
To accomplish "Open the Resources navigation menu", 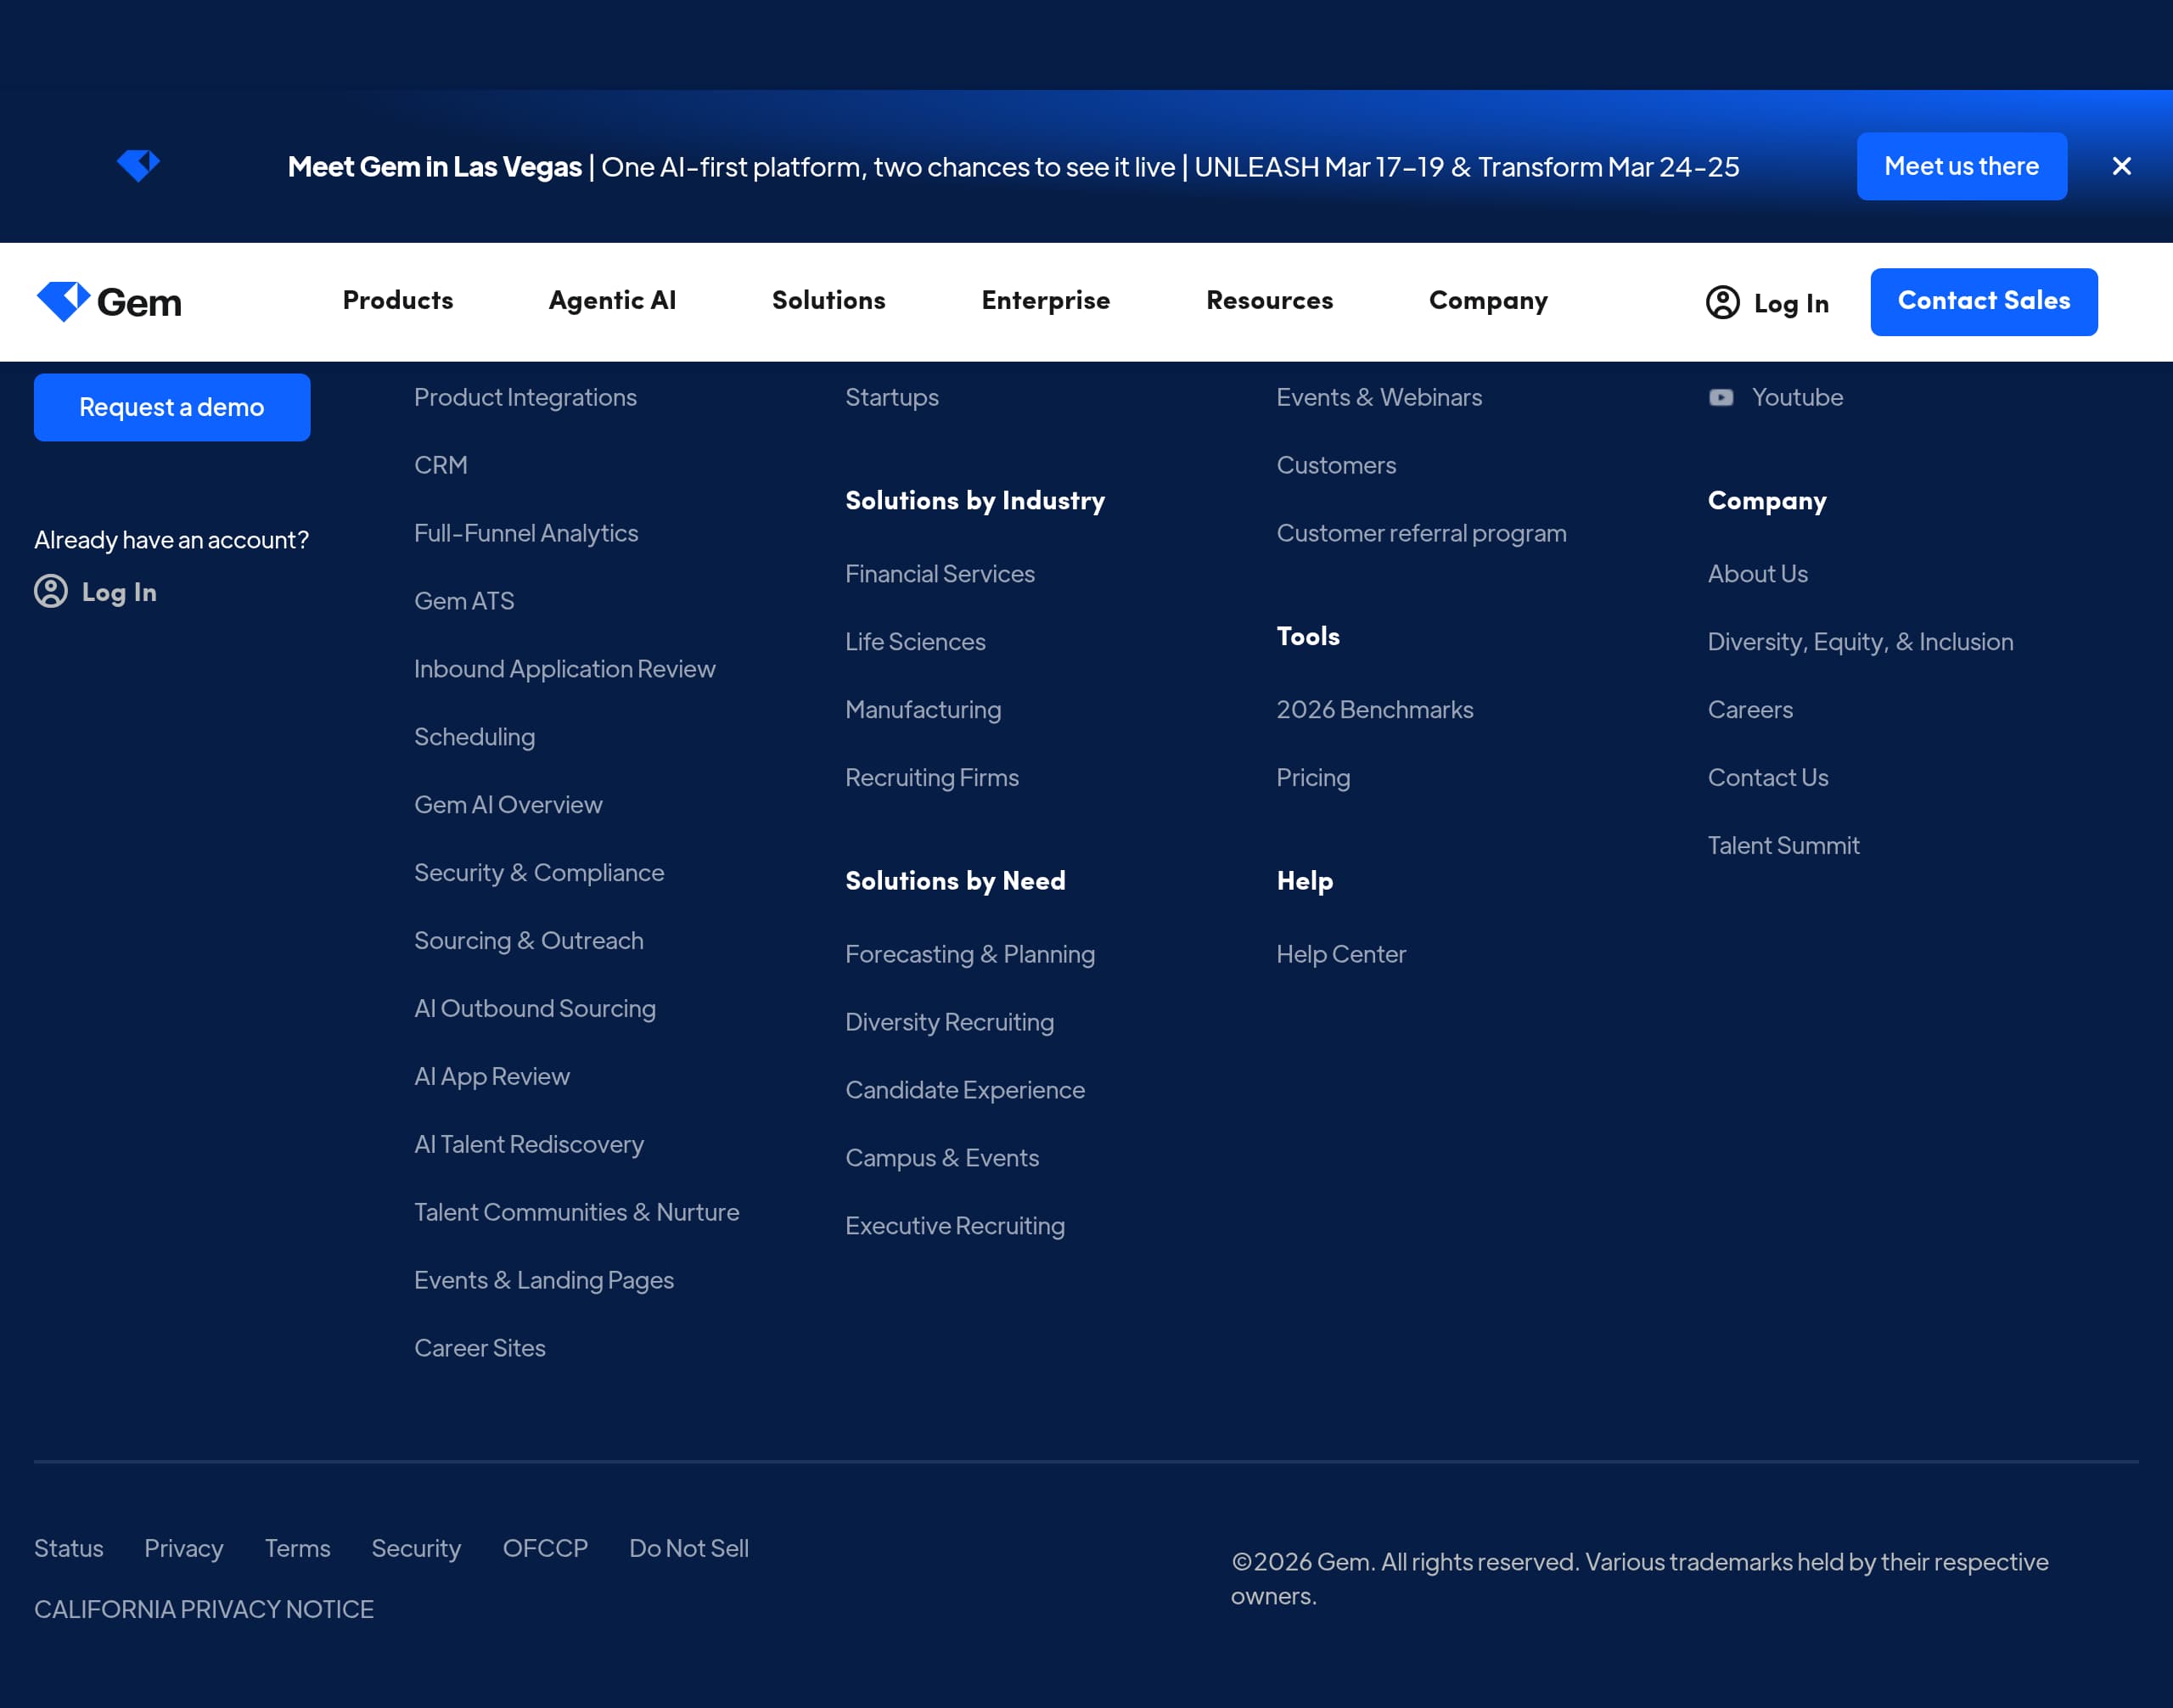I will pyautogui.click(x=1269, y=301).
